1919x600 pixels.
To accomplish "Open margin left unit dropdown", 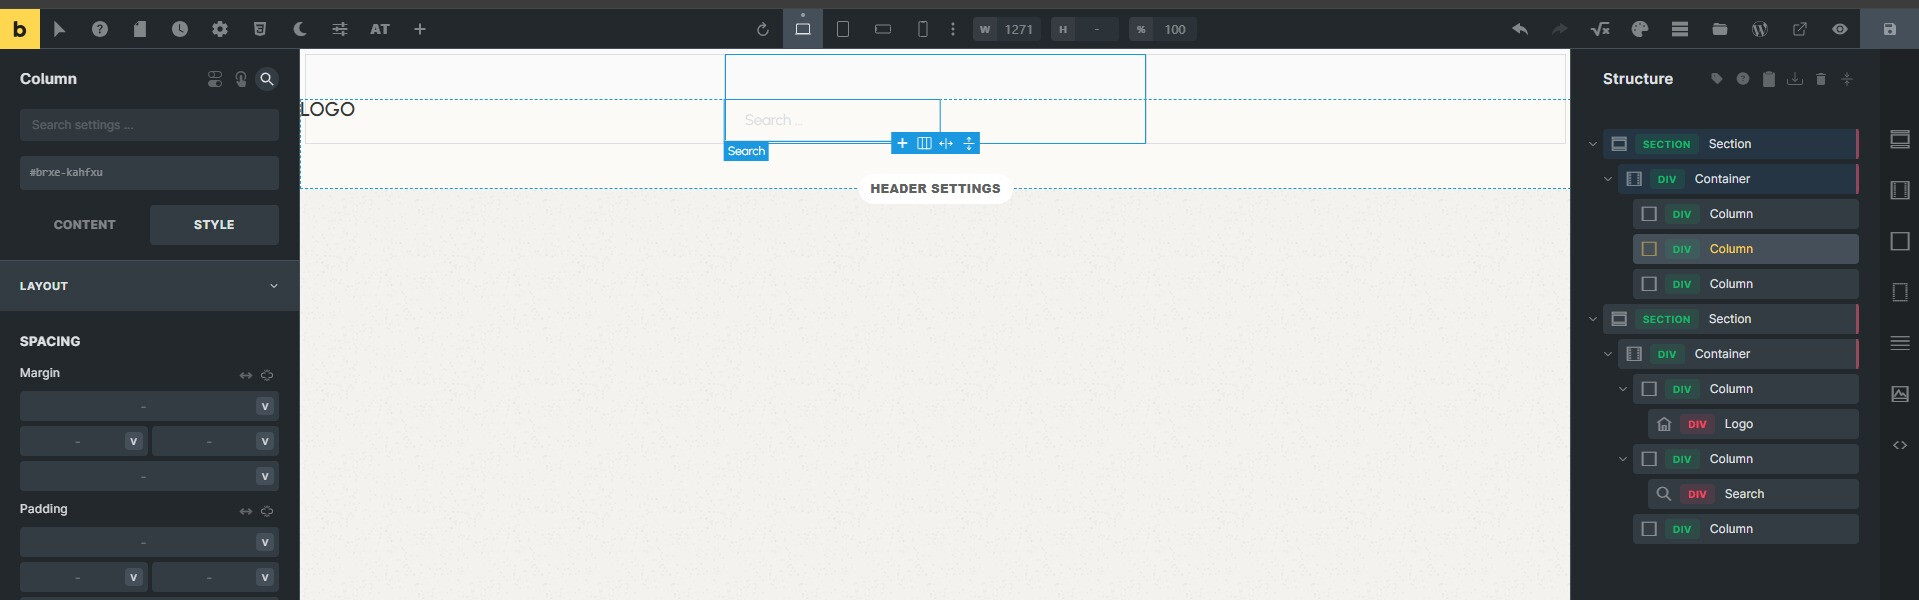I will tap(133, 441).
